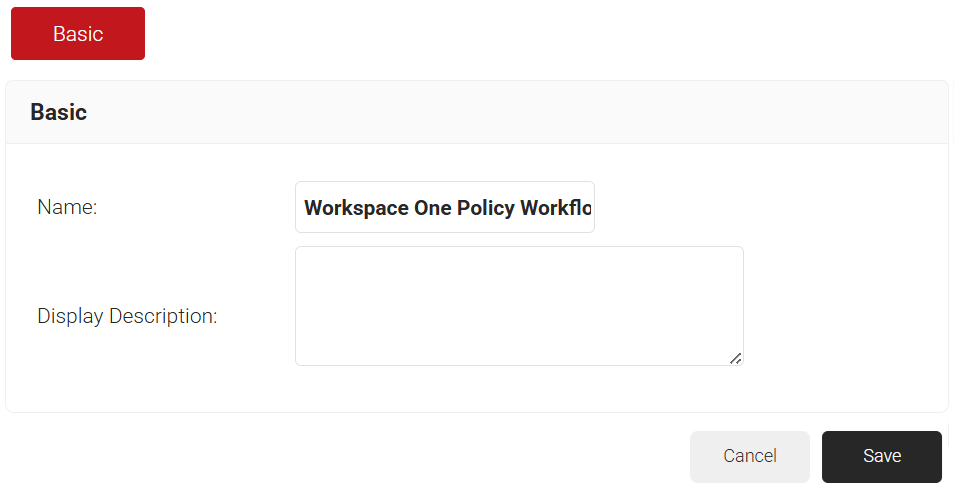Click the Display Description label
Viewport: 954px width, 493px height.
tap(127, 316)
